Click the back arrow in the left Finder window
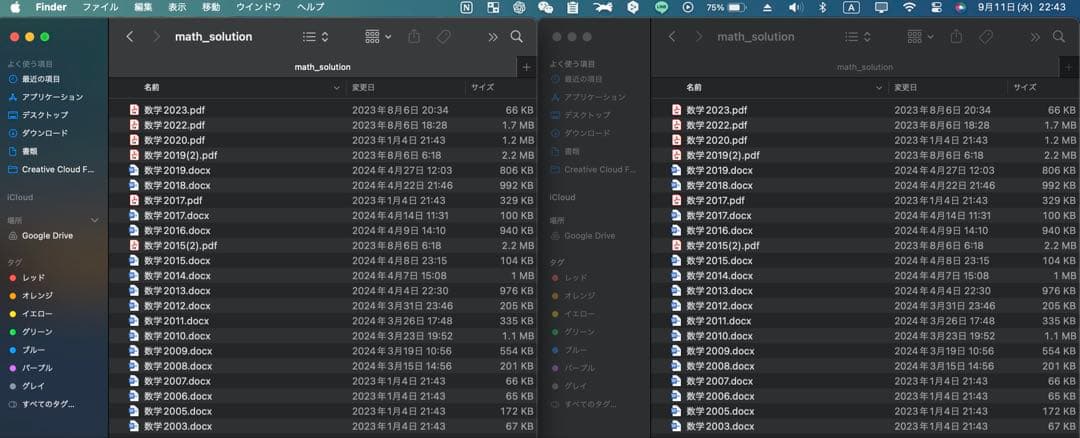This screenshot has width=1080, height=438. coord(130,37)
